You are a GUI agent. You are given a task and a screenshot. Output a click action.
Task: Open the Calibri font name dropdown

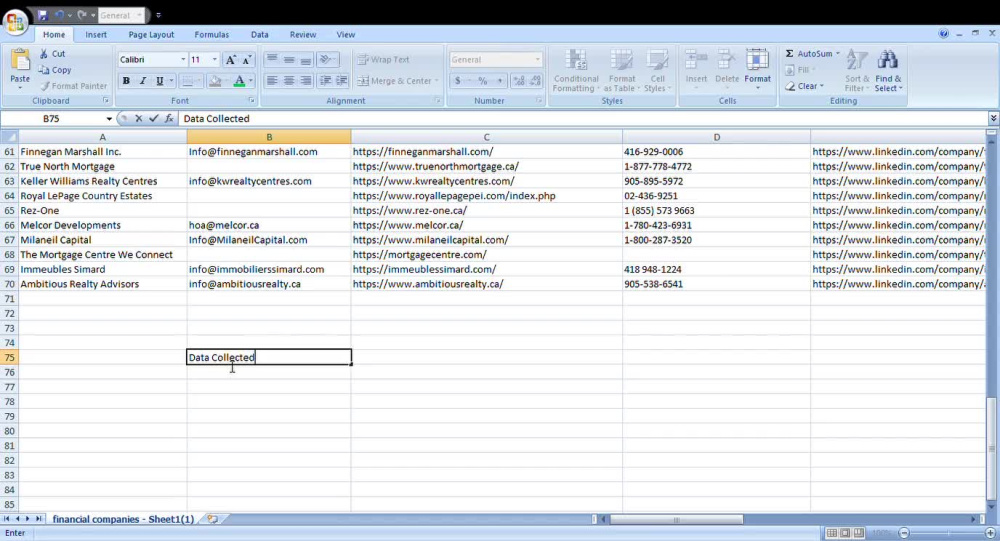pos(183,59)
